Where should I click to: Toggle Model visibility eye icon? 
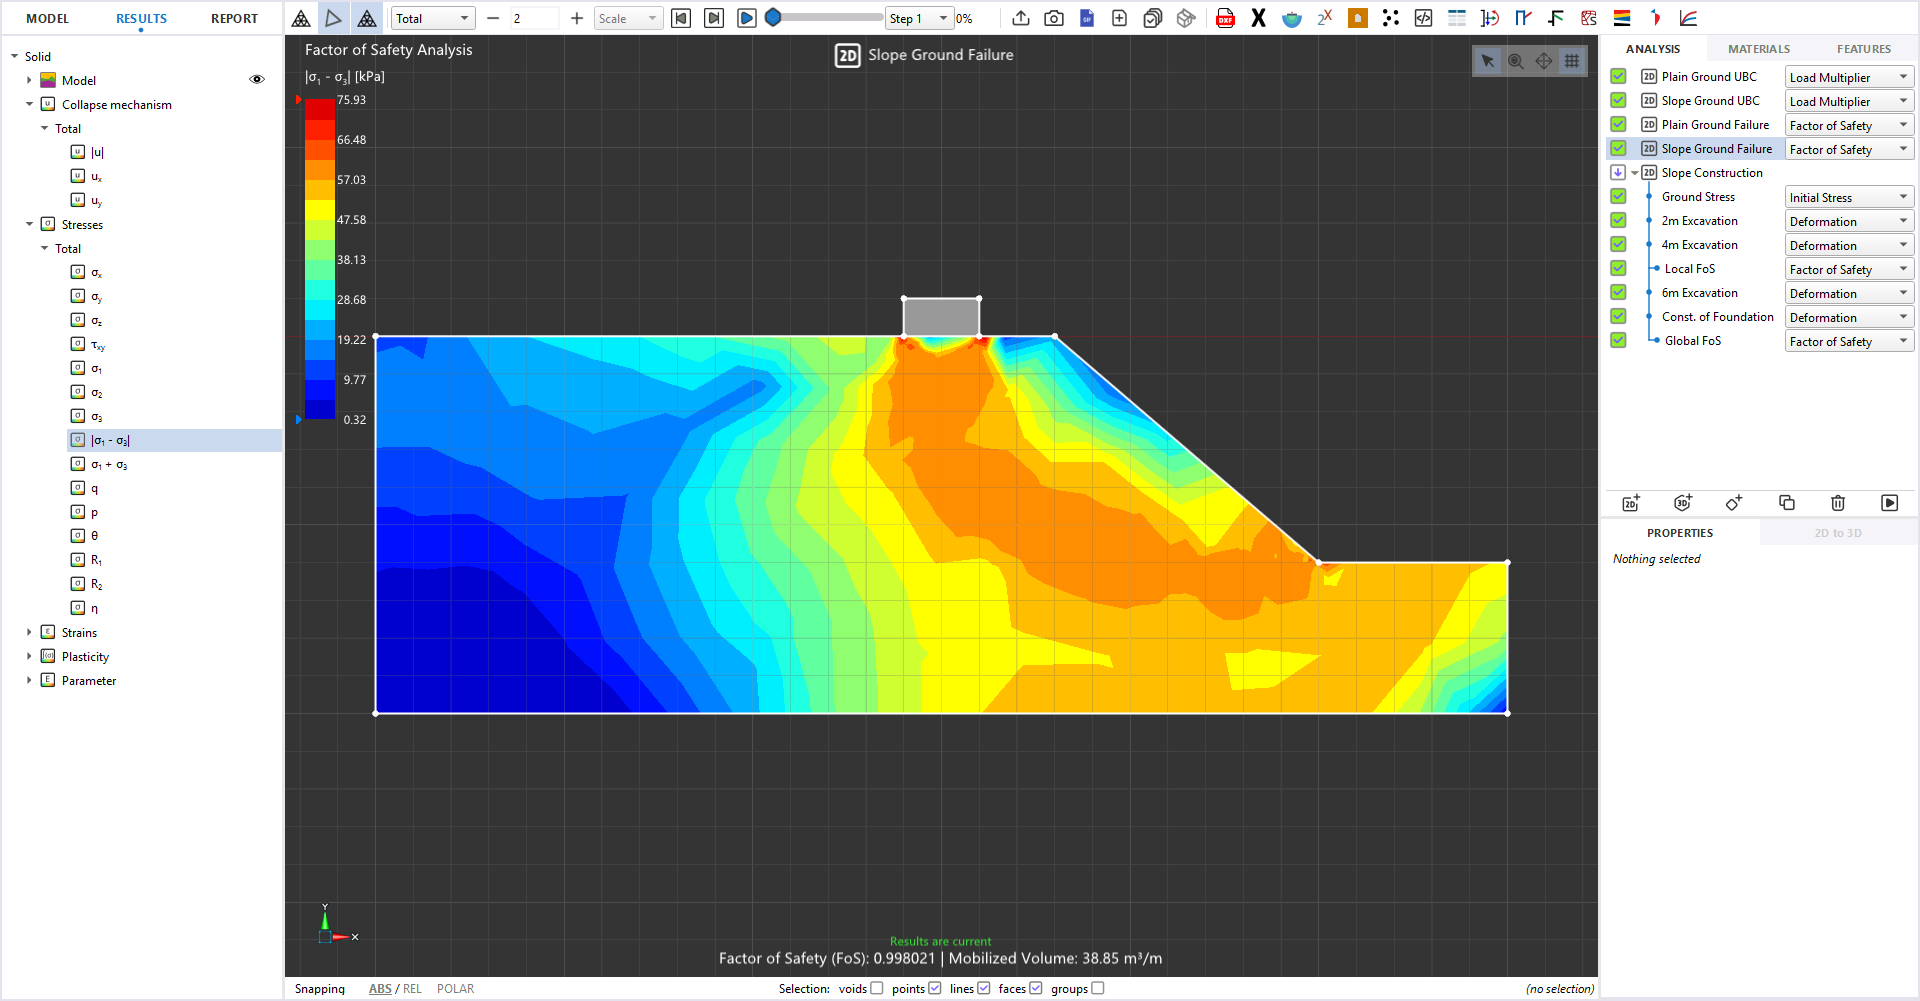tap(257, 80)
